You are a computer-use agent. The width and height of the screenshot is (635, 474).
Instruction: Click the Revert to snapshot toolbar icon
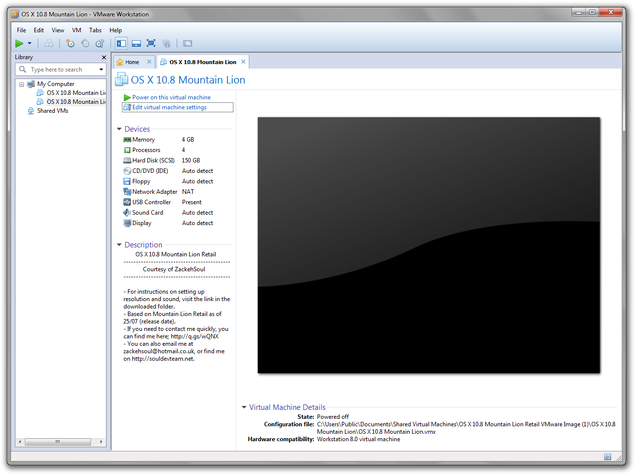point(85,43)
